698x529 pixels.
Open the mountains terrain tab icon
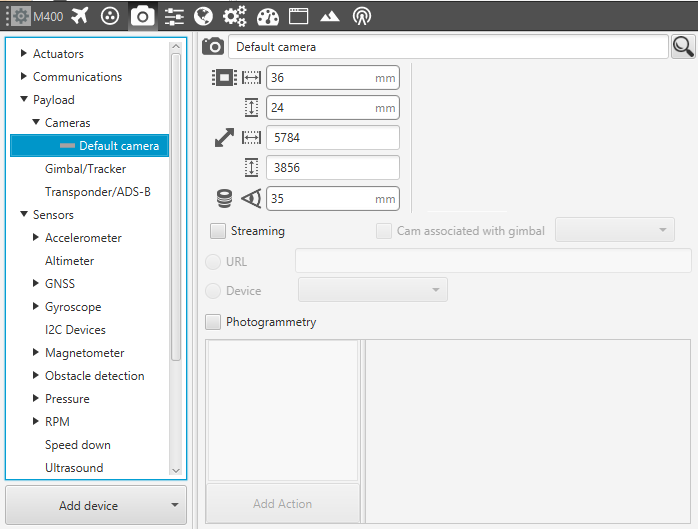click(330, 16)
